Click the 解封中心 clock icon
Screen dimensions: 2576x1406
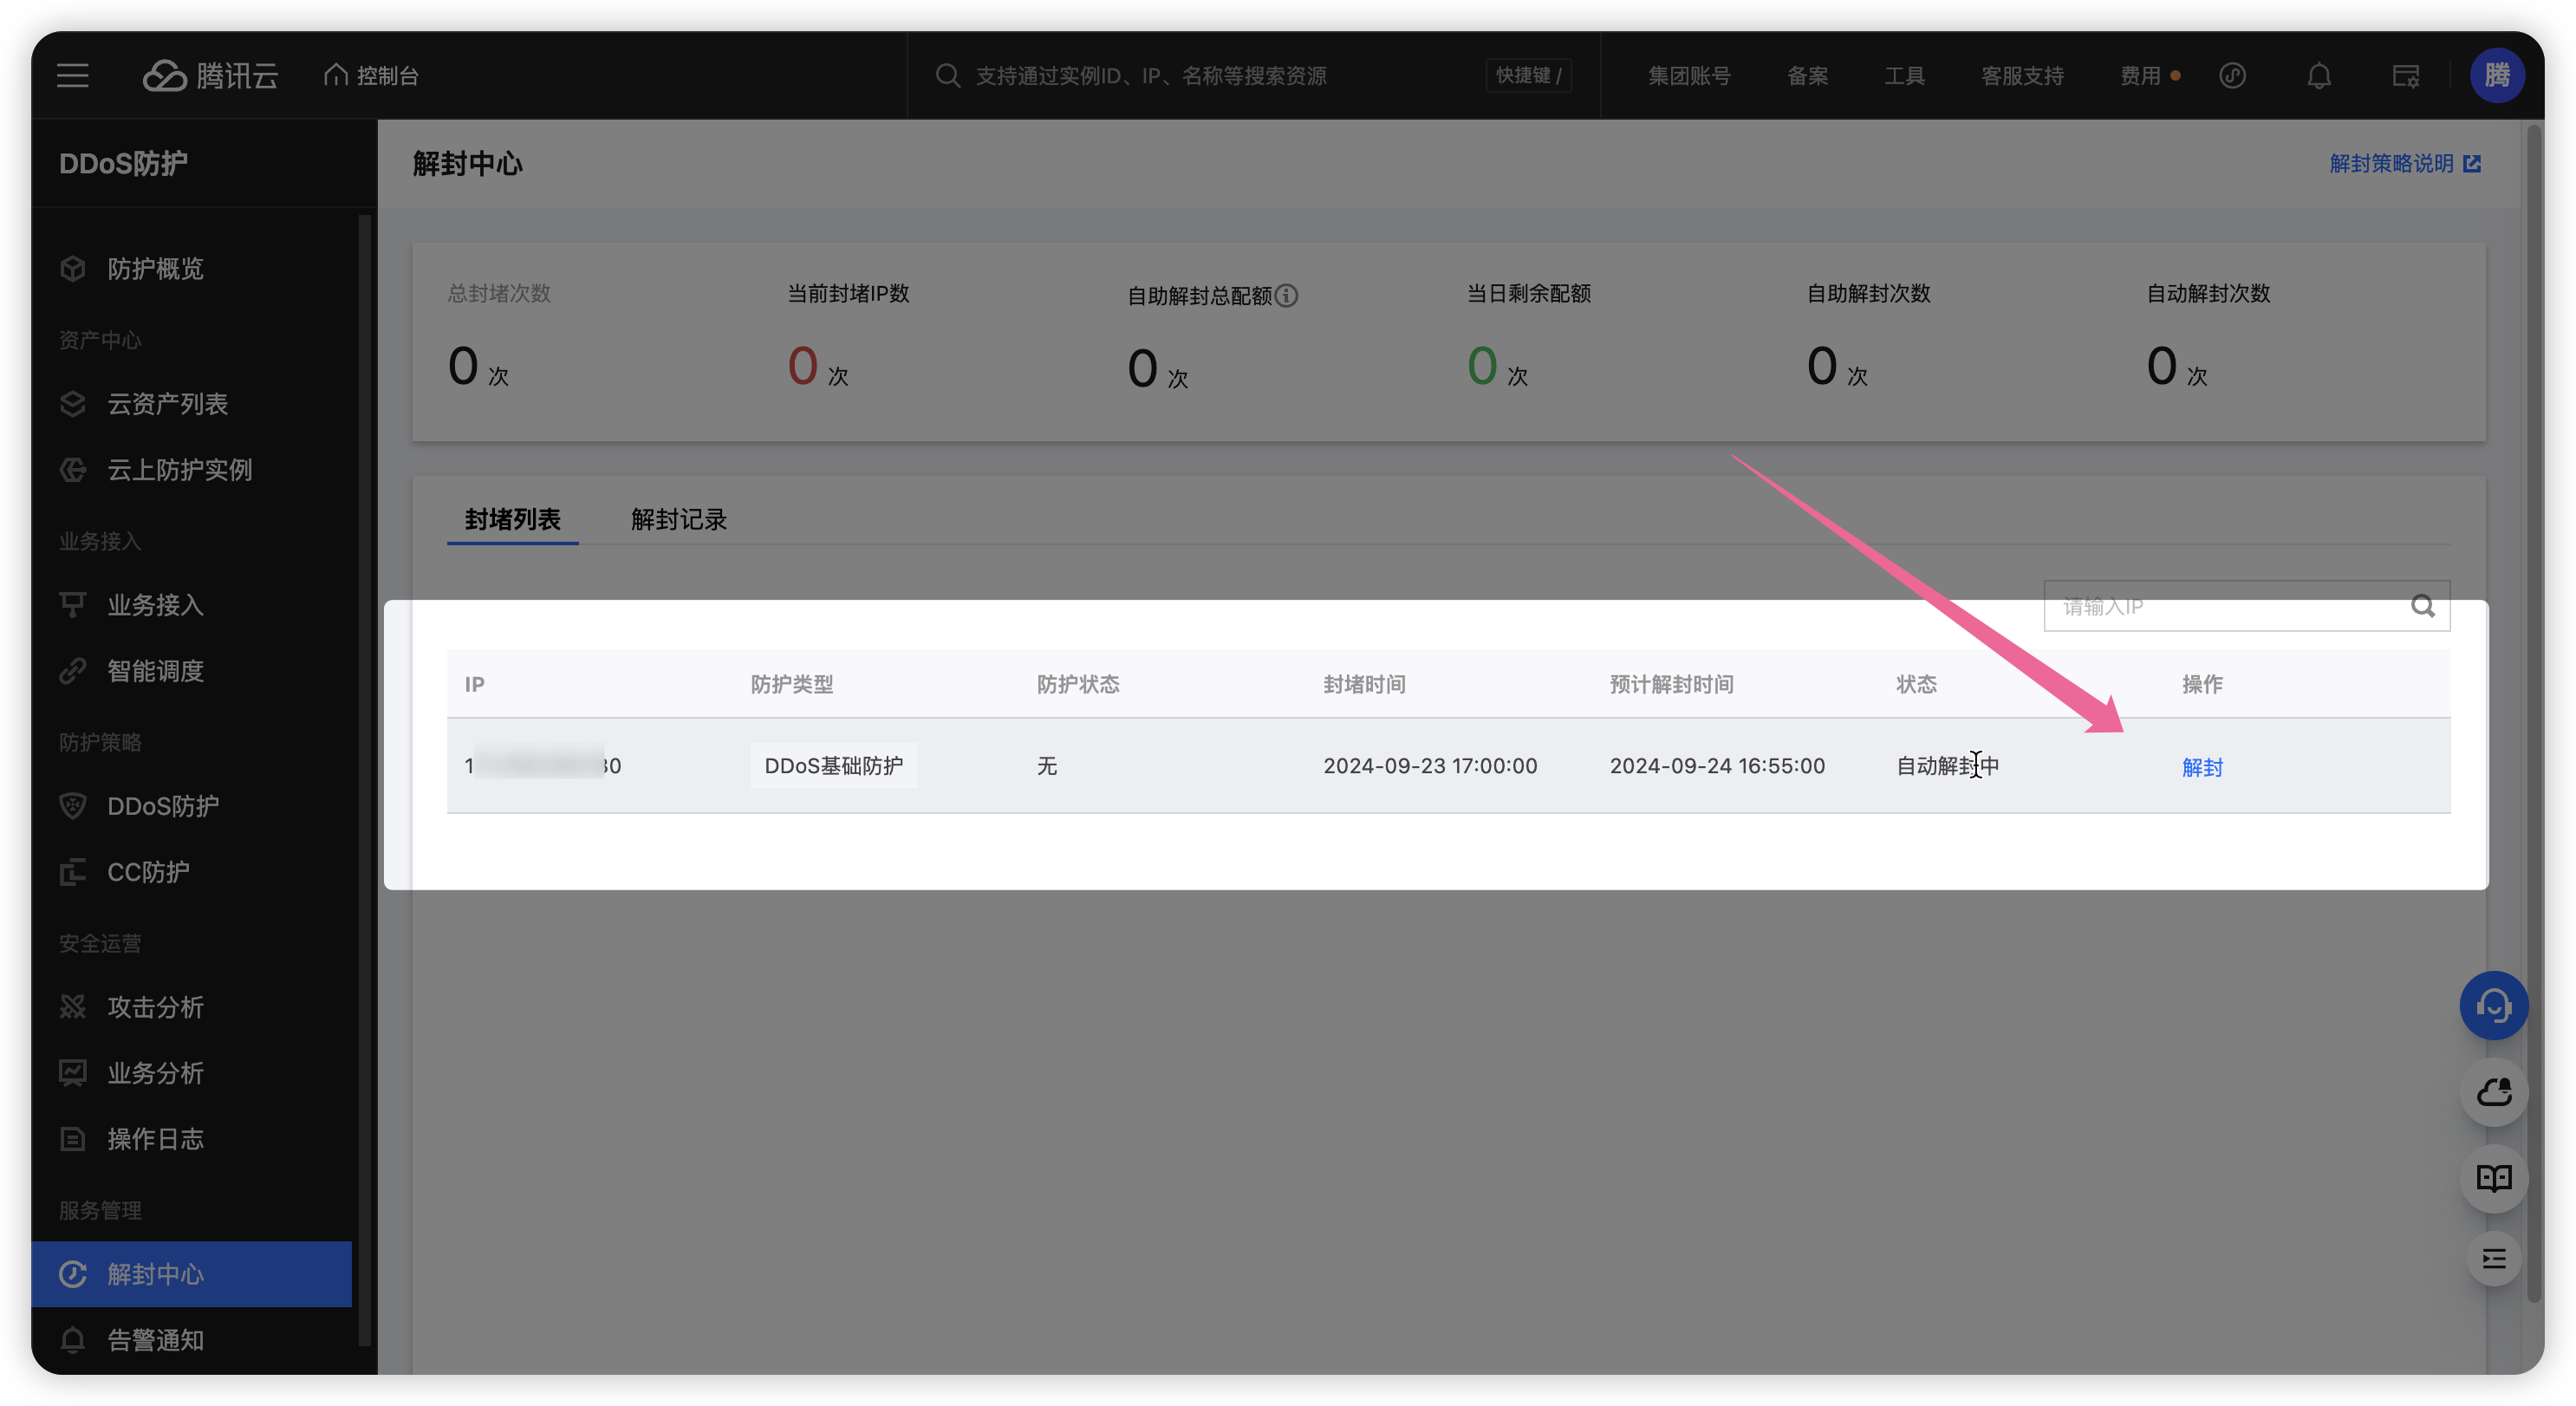73,1274
